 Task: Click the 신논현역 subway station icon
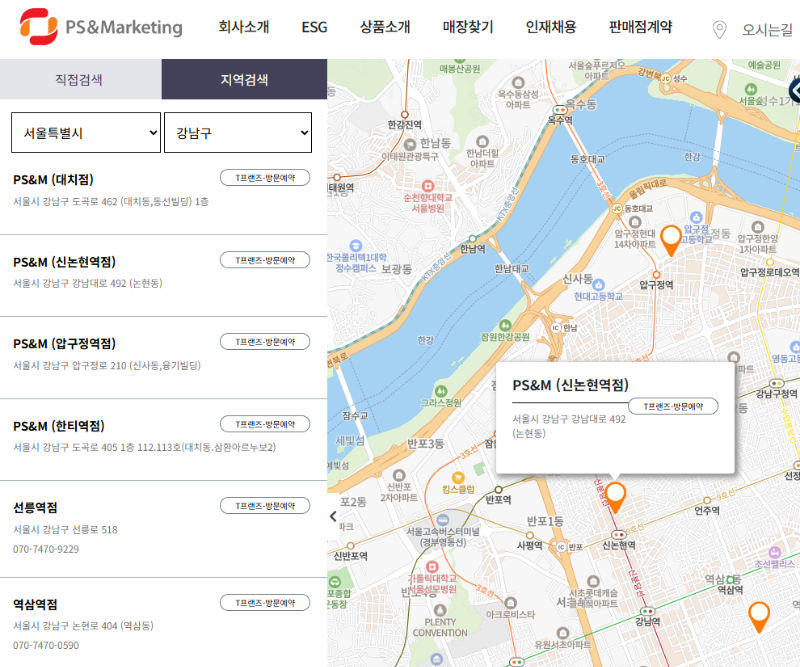[x=618, y=535]
